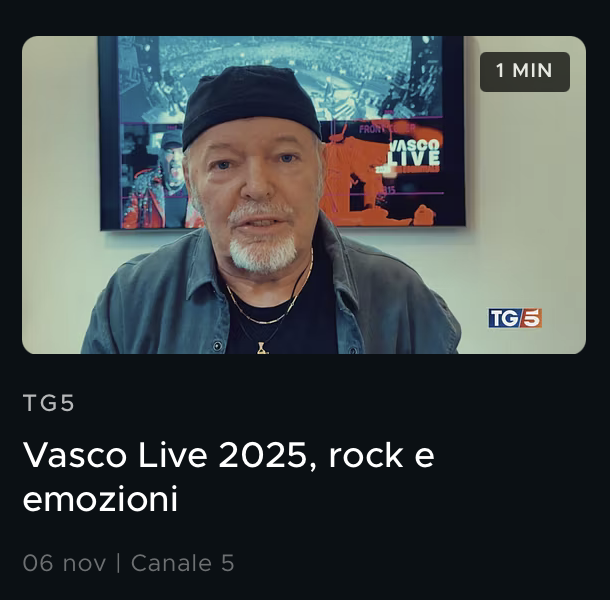The width and height of the screenshot is (610, 600).
Task: Click the man's white goatee beard
Action: (x=263, y=254)
